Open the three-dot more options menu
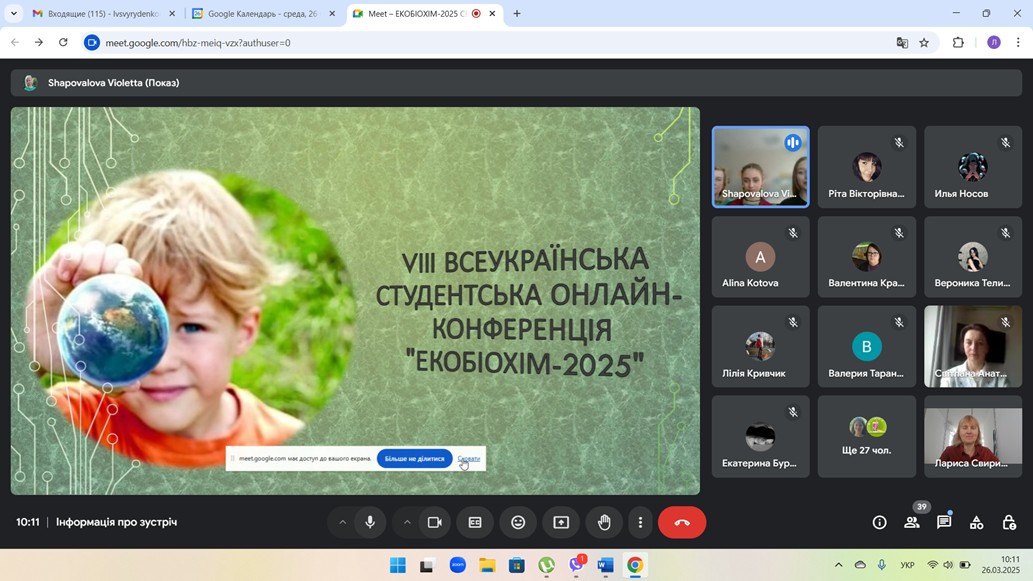The width and height of the screenshot is (1033, 581). point(641,522)
